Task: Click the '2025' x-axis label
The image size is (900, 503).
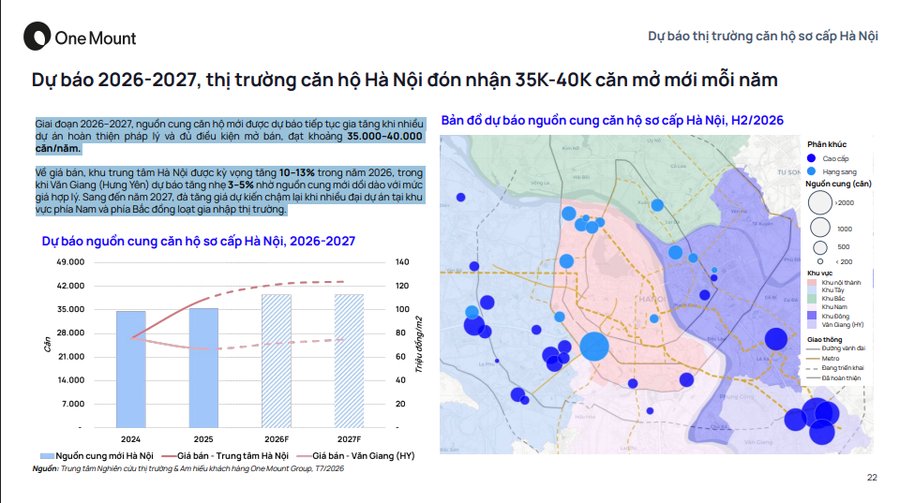Action: point(203,439)
